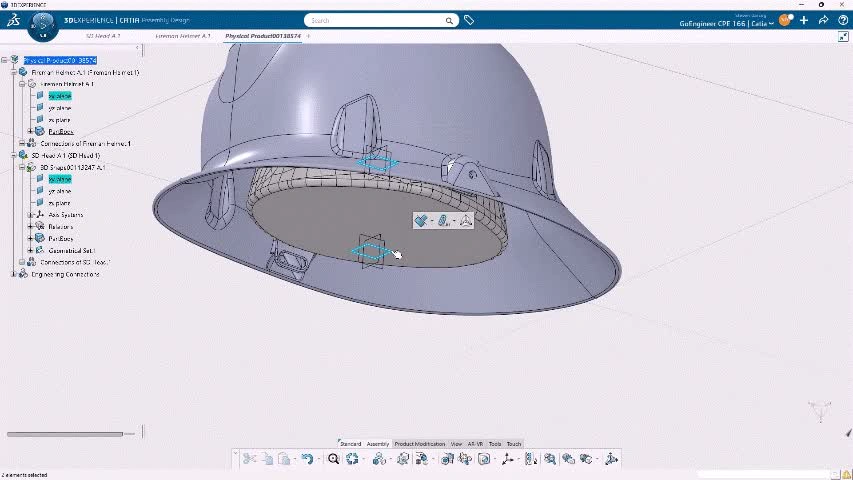Image resolution: width=853 pixels, height=480 pixels.
Task: Expand the Engineering Connections tree node
Action: [14, 274]
